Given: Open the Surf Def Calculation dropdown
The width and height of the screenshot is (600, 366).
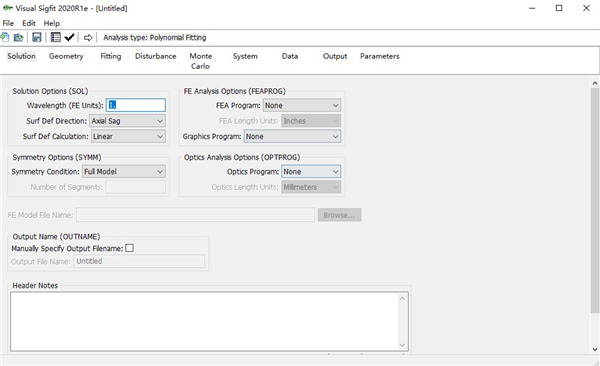Looking at the screenshot, I should [x=128, y=136].
